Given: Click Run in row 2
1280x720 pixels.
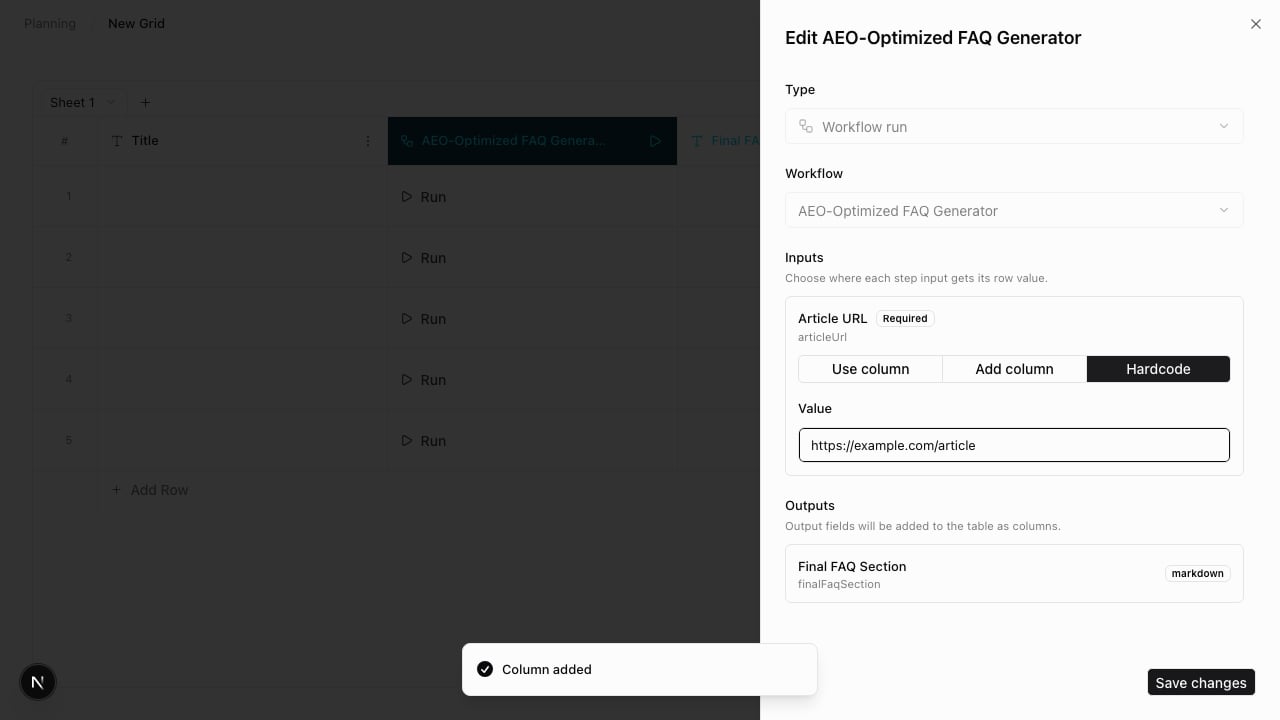Looking at the screenshot, I should [423, 258].
